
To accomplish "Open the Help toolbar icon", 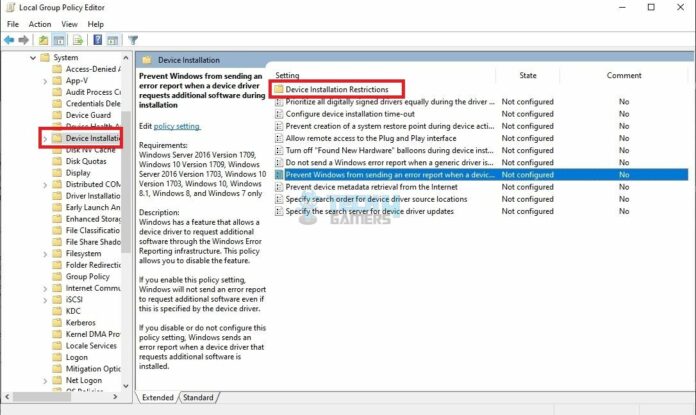I will tap(98, 40).
